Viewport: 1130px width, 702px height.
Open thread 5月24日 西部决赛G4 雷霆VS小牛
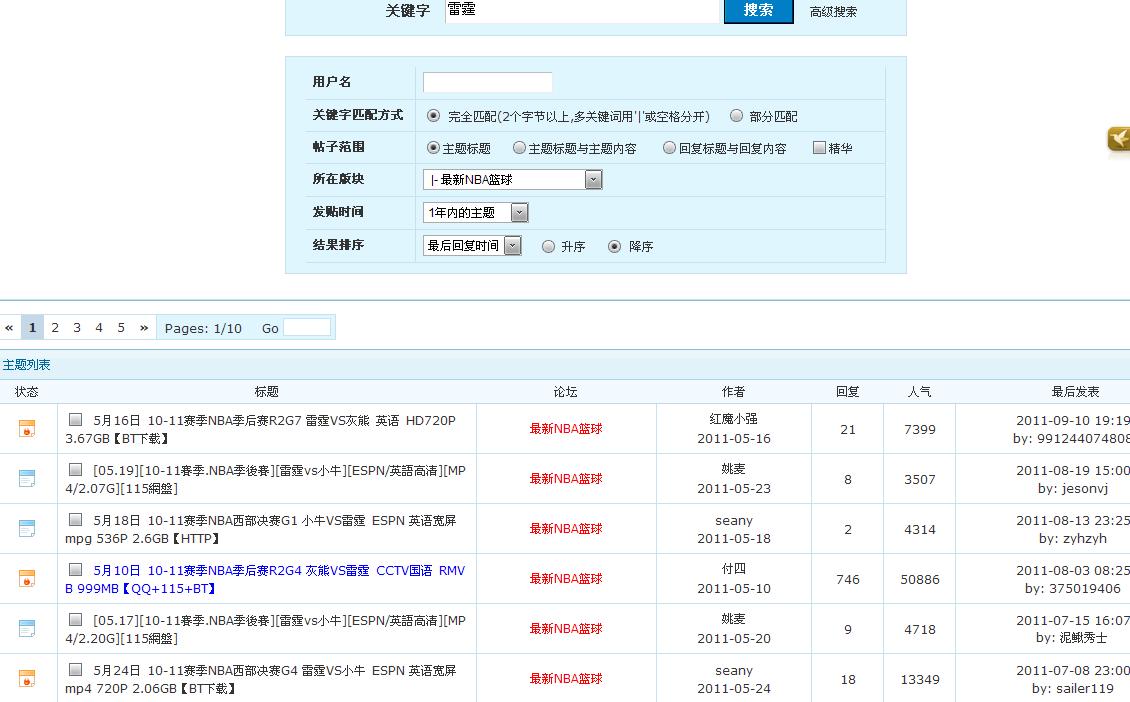pyautogui.click(x=260, y=680)
